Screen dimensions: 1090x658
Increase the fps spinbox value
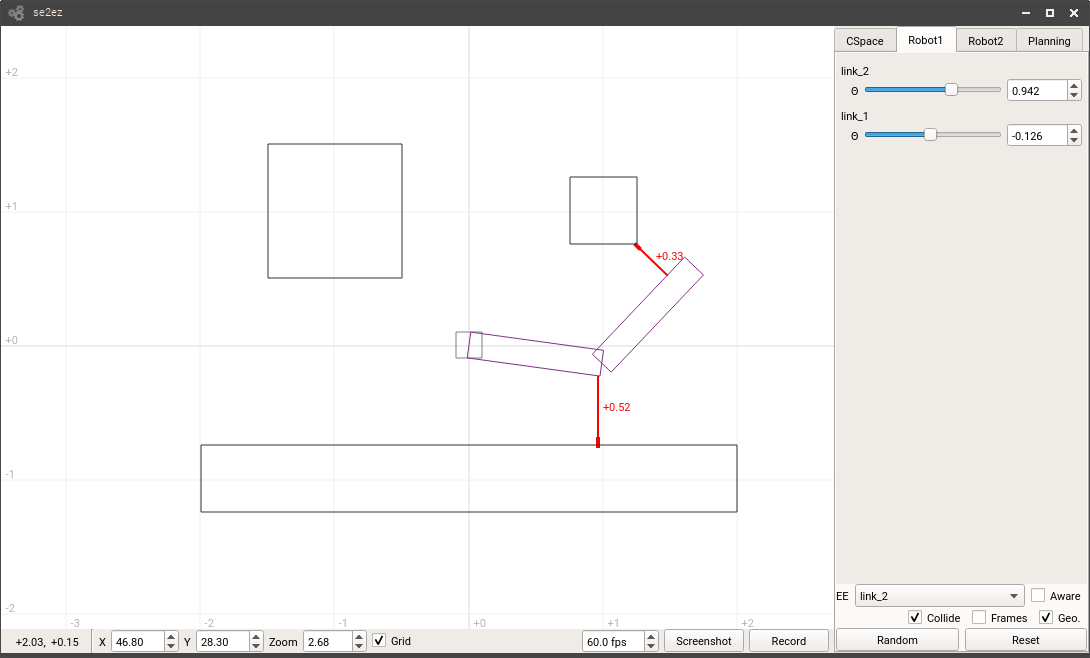coord(651,637)
